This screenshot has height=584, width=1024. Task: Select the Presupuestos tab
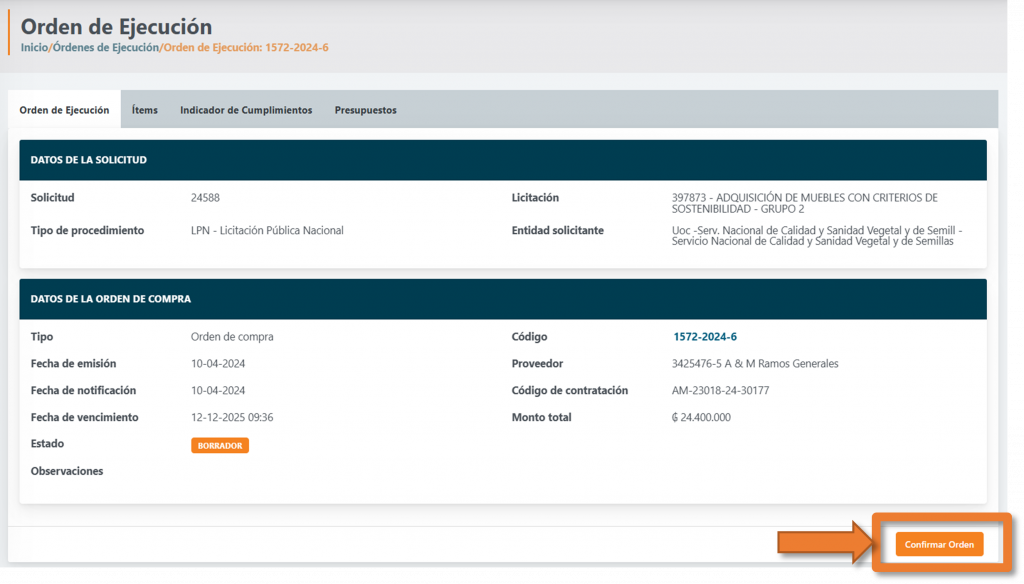click(365, 110)
